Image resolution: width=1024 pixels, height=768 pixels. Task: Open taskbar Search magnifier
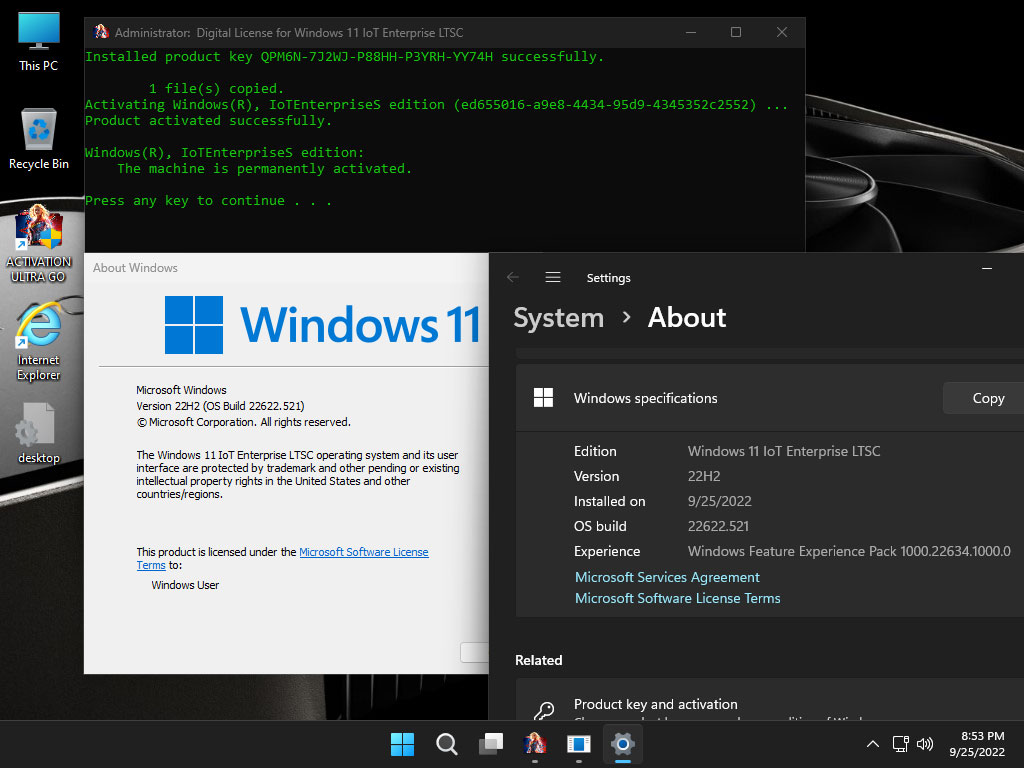[447, 744]
